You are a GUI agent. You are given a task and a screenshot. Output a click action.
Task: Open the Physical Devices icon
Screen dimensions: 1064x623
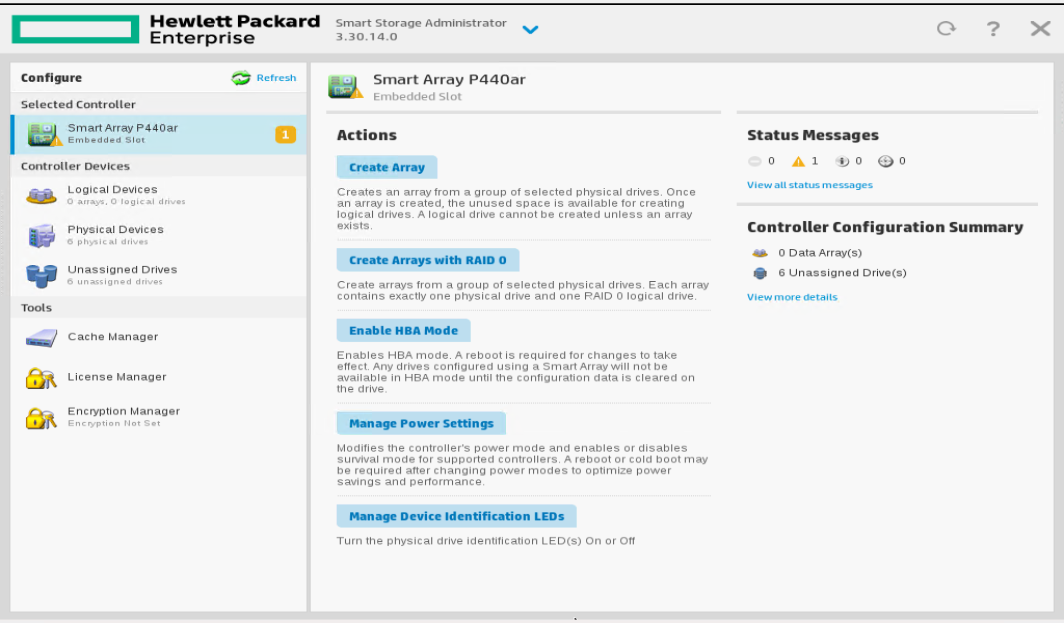tap(41, 235)
